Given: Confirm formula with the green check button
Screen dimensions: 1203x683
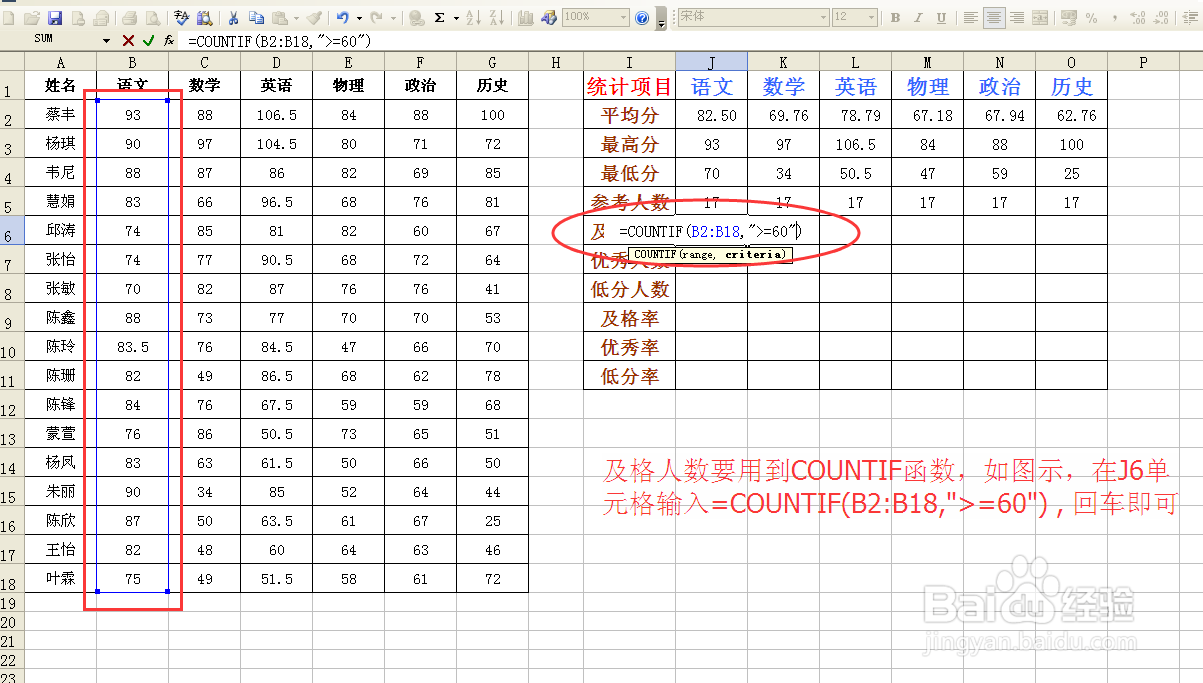Looking at the screenshot, I should point(148,40).
